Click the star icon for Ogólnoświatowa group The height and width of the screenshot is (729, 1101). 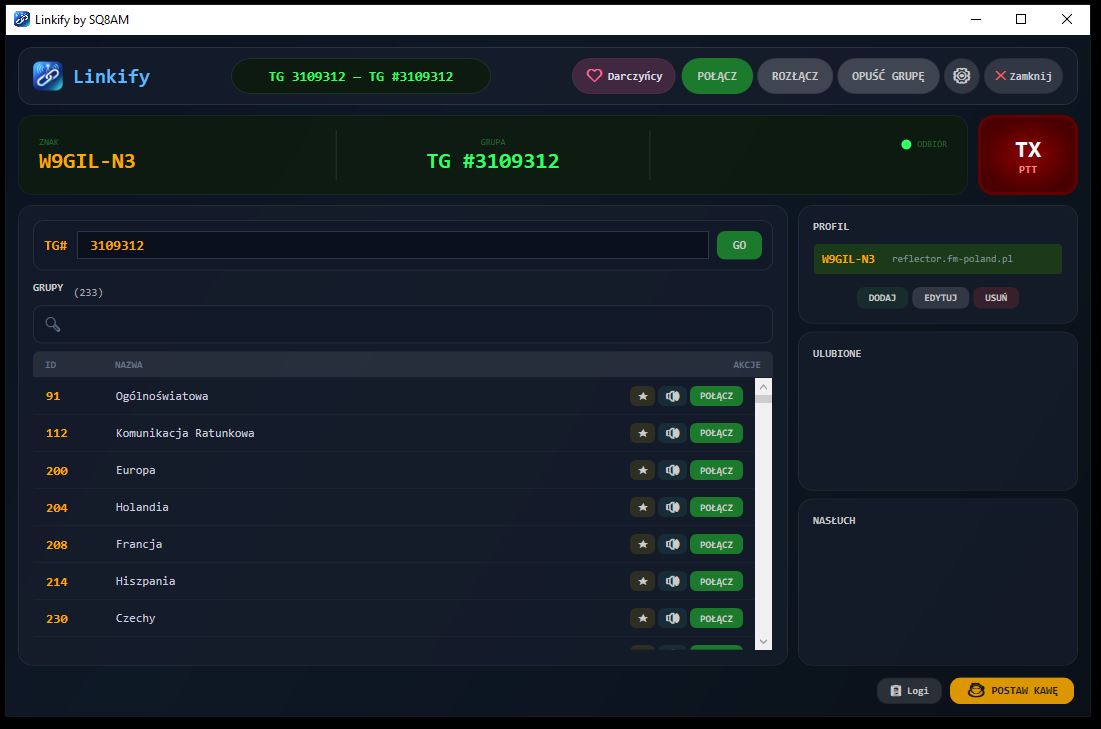(x=642, y=396)
